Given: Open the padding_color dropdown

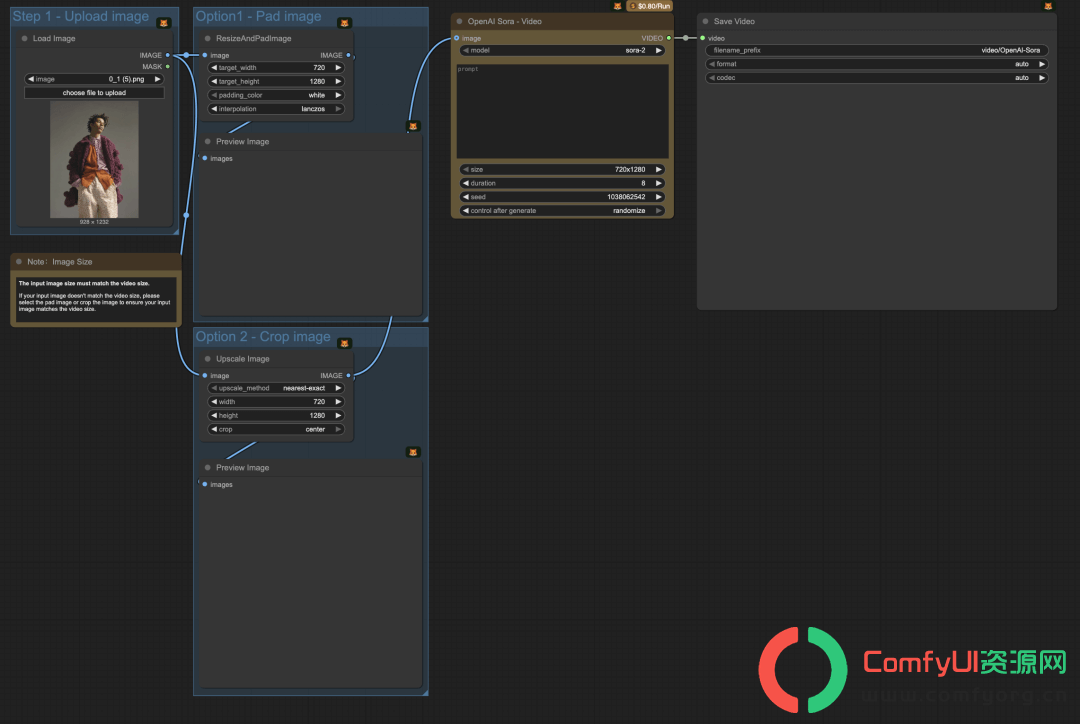Looking at the screenshot, I should [276, 95].
